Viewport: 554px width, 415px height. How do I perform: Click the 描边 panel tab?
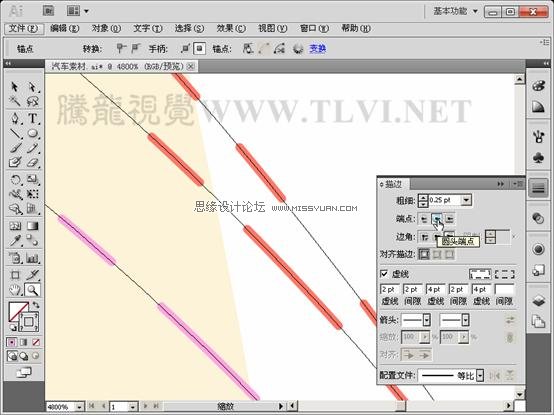tap(393, 184)
